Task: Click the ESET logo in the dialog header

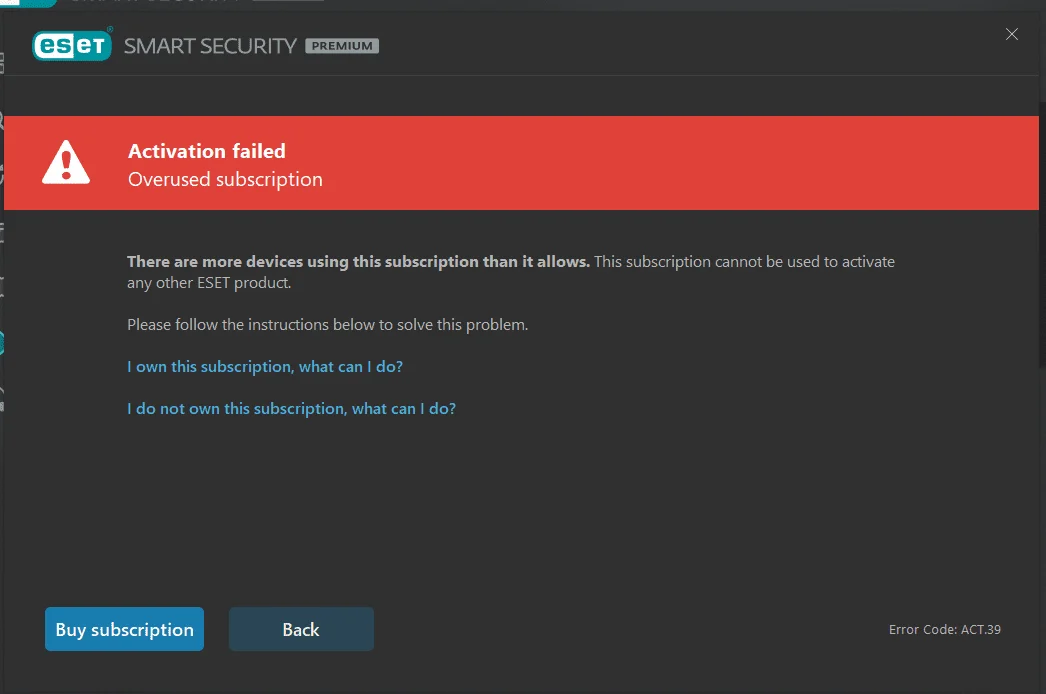Action: coord(72,45)
